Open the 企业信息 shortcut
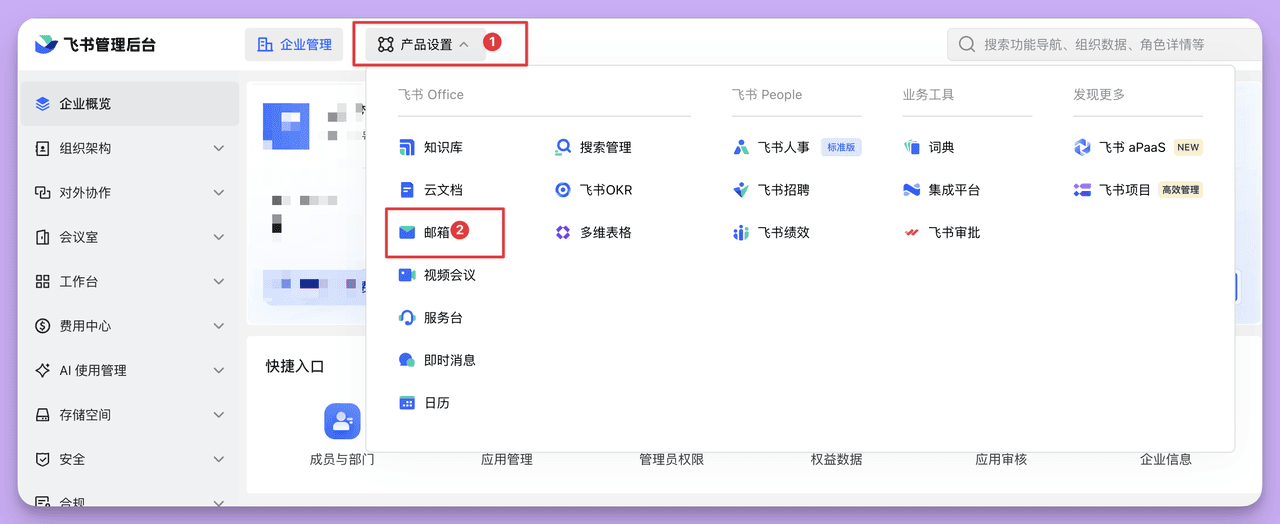 click(x=1166, y=460)
